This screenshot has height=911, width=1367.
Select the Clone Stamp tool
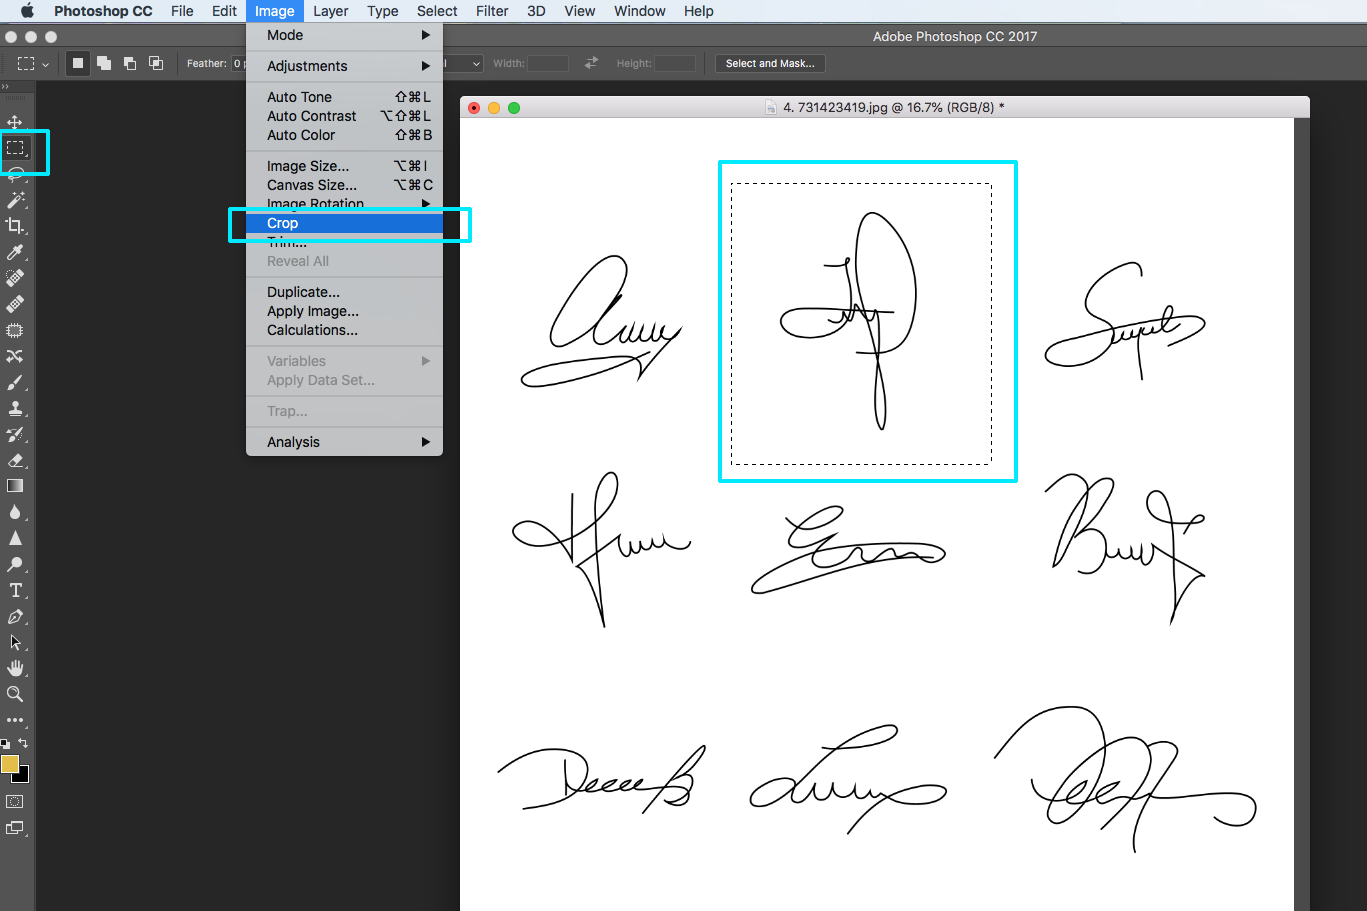(x=14, y=408)
